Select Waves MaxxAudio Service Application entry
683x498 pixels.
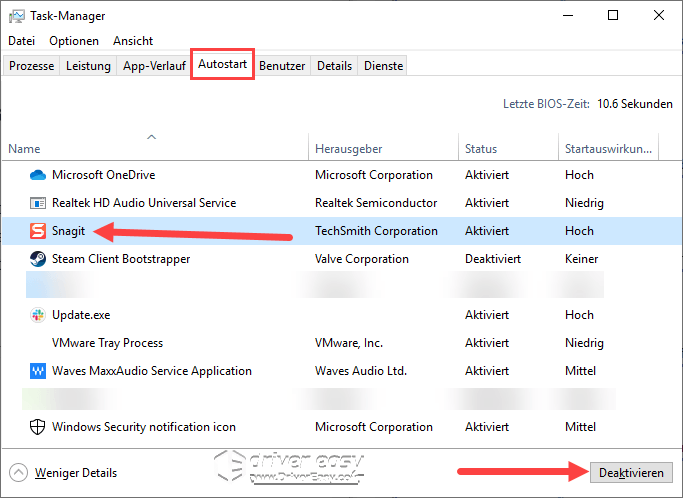(x=152, y=371)
